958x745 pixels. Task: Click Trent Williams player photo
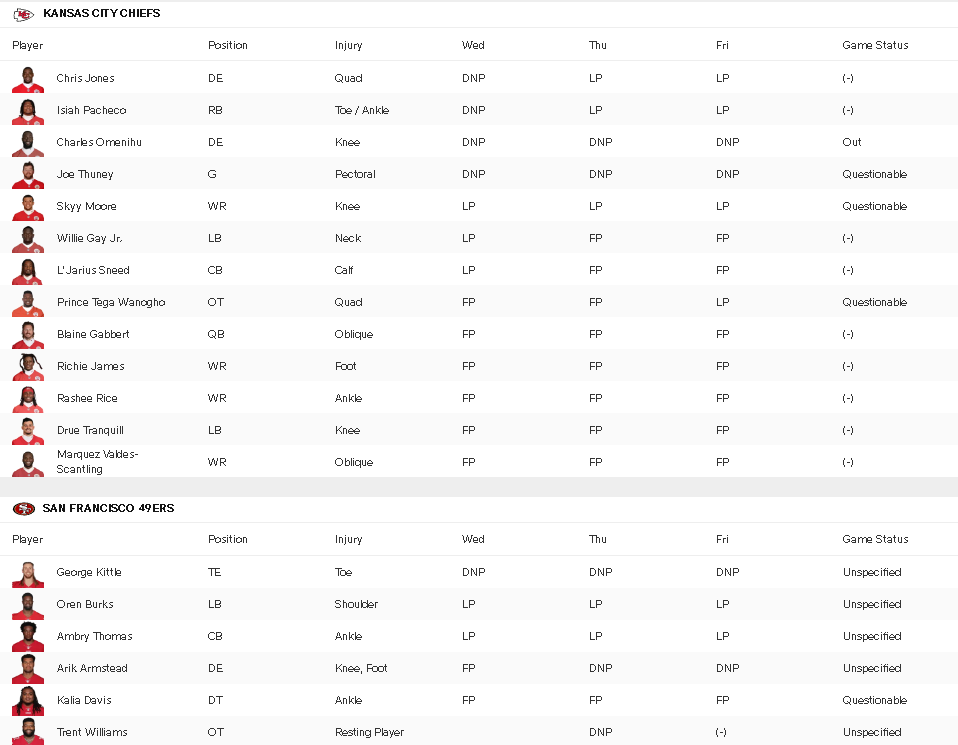(x=28, y=732)
